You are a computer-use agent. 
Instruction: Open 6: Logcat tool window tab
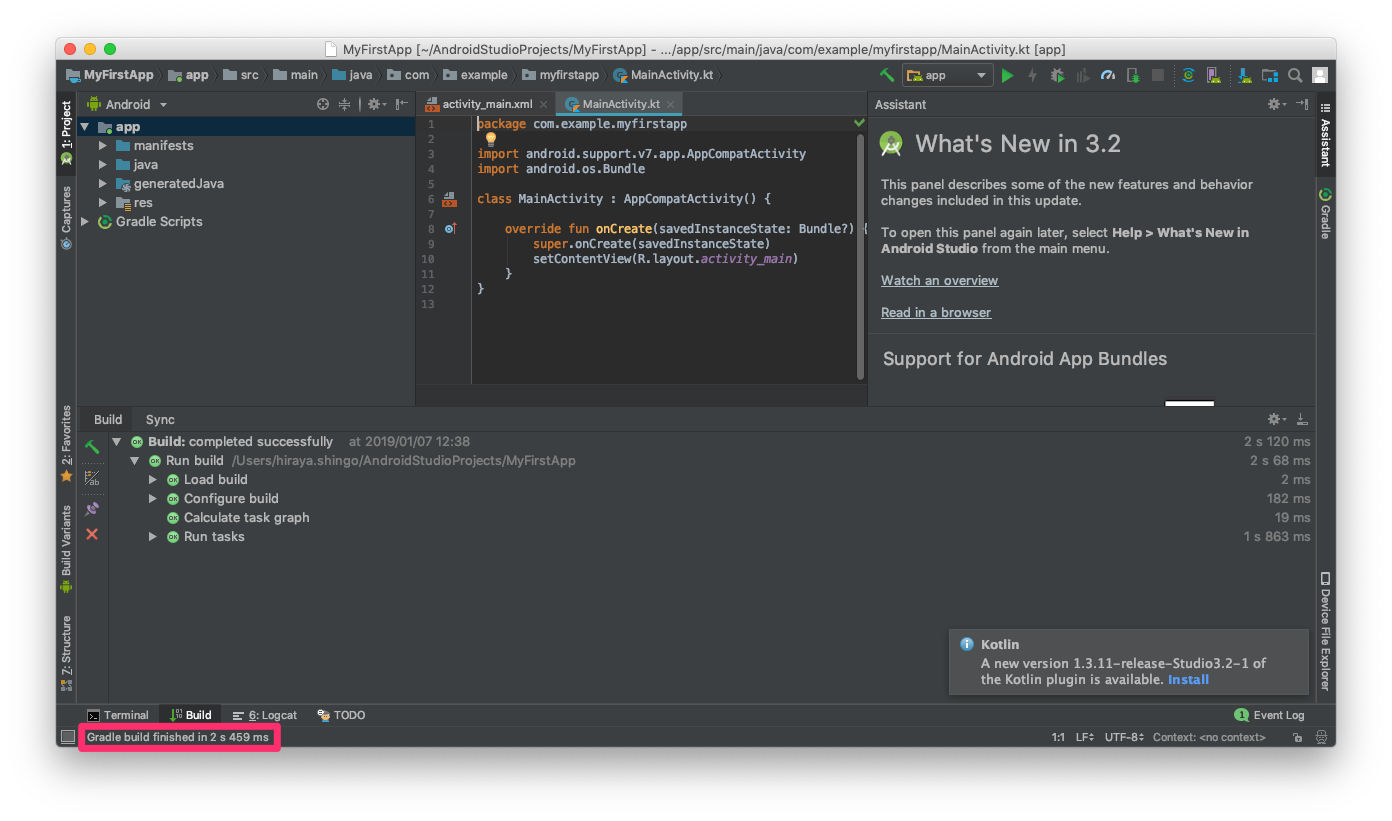tap(264, 715)
